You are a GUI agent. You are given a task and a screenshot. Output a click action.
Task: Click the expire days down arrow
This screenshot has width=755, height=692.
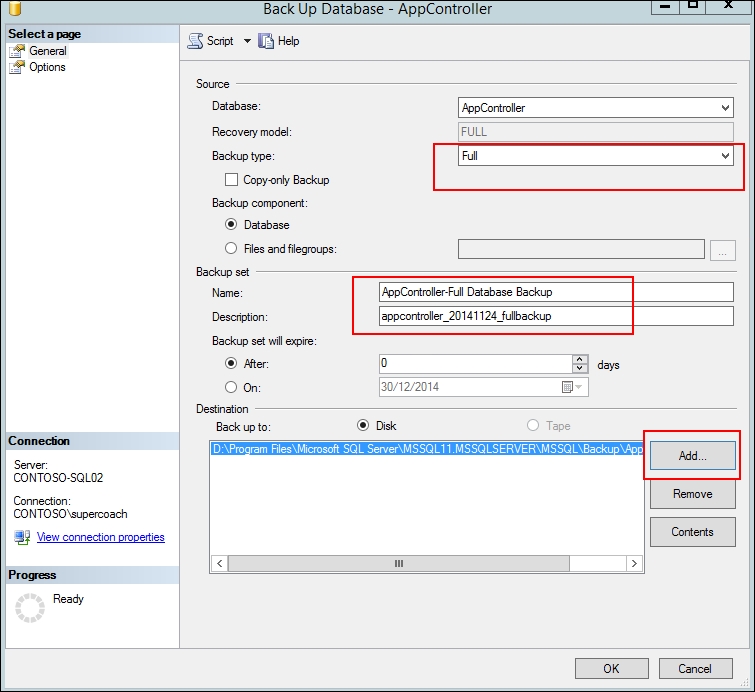coord(580,369)
